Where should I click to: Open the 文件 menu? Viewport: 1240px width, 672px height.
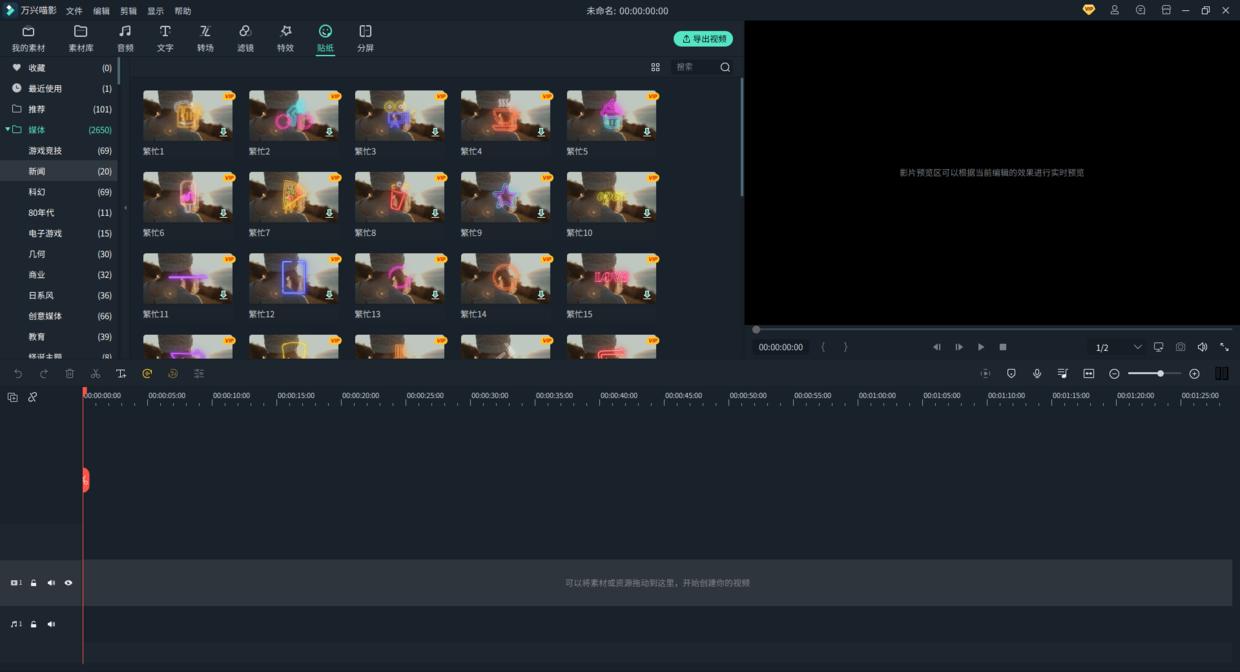[74, 11]
